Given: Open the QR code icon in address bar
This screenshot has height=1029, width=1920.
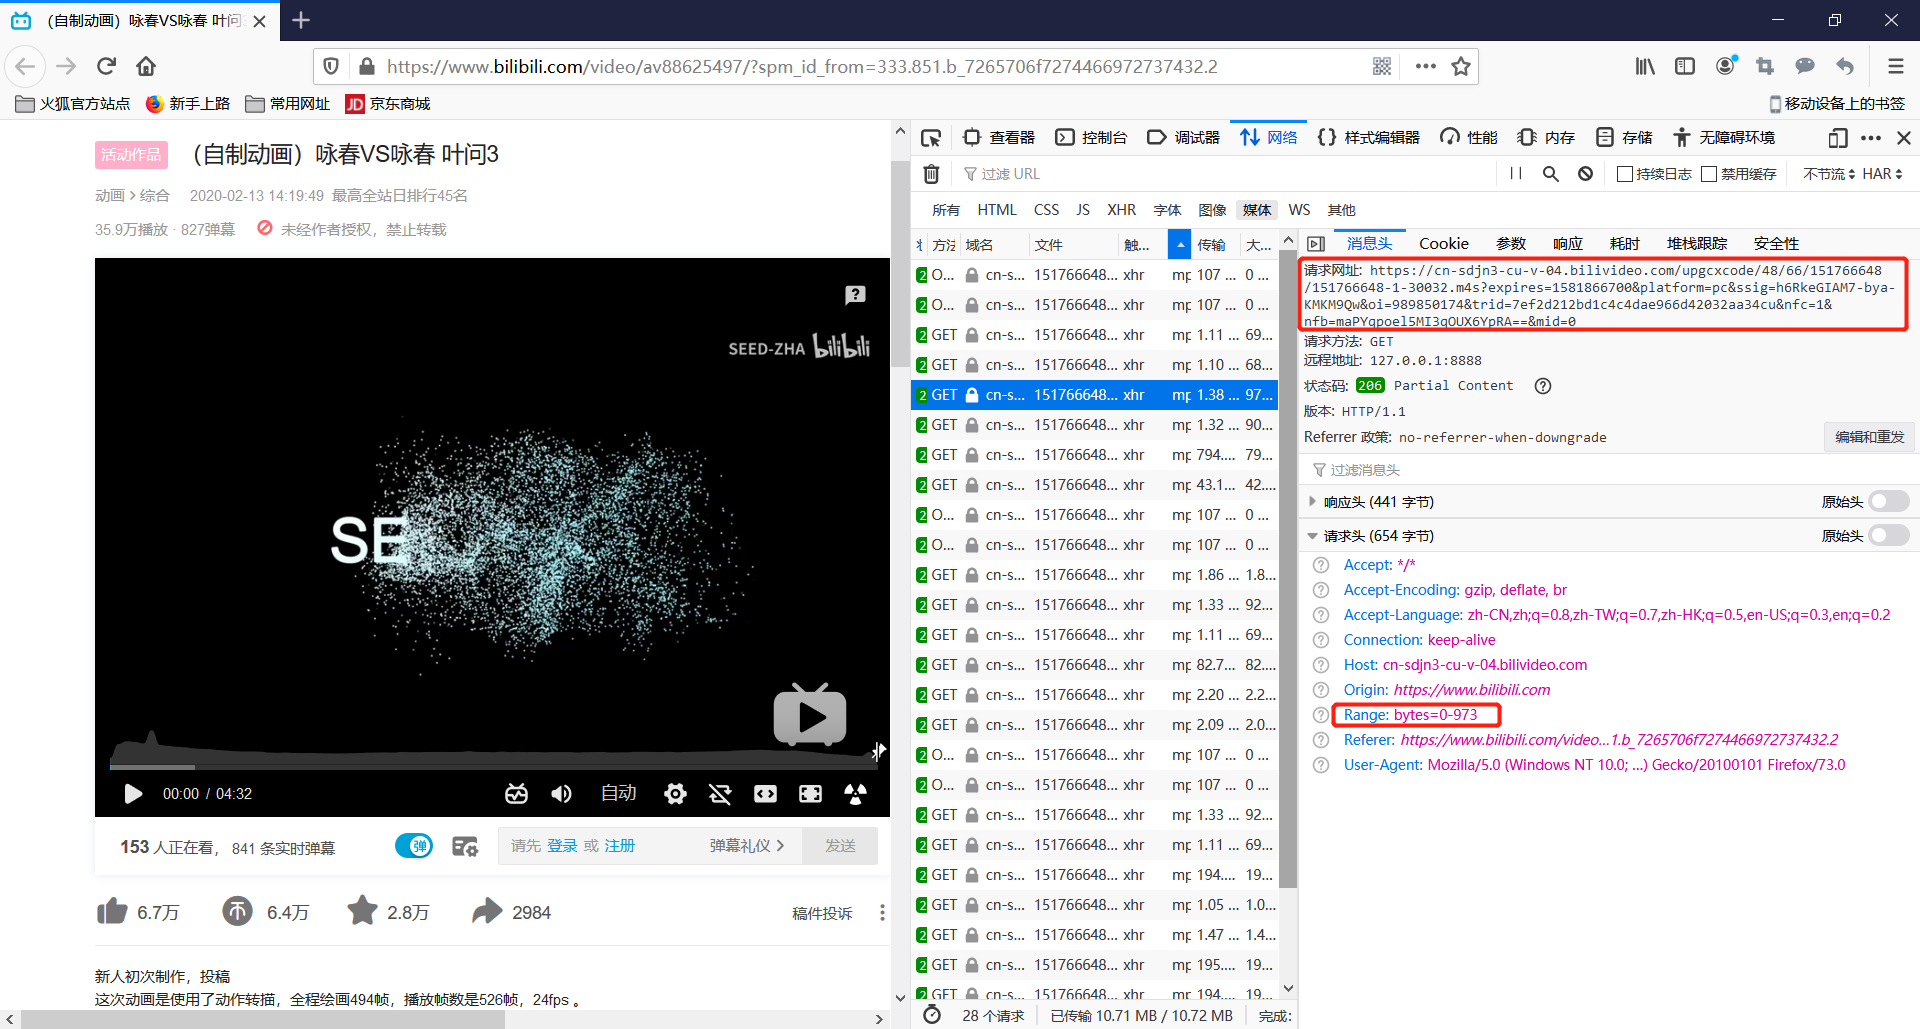Looking at the screenshot, I should point(1382,66).
